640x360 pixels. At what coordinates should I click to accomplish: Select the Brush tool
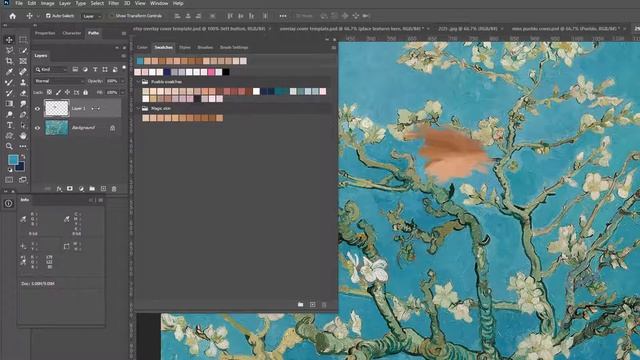pyautogui.click(x=9, y=82)
